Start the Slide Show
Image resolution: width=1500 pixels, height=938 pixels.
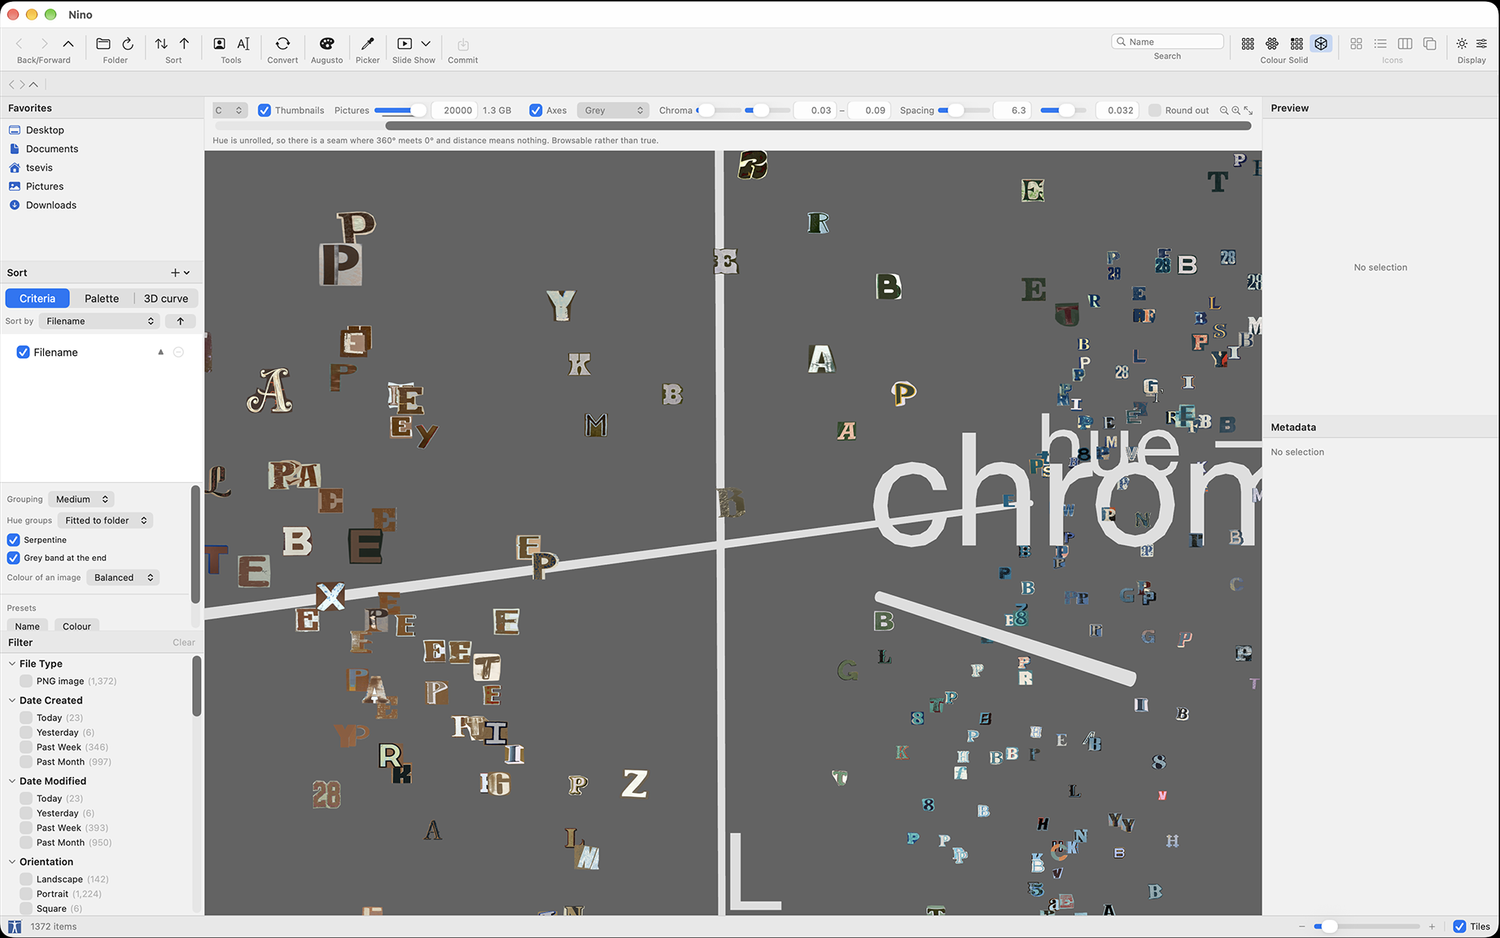[x=405, y=44]
